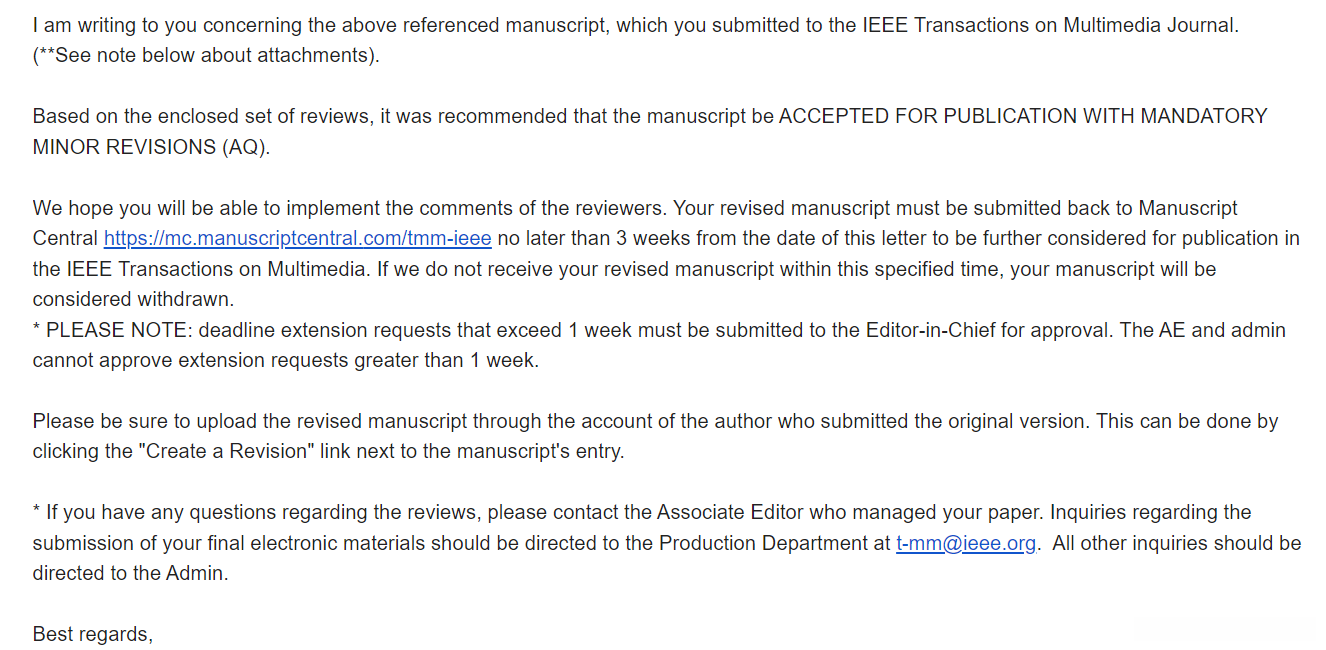Click the t-mm@ieee.org email link
The image size is (1326, 650).
[966, 543]
